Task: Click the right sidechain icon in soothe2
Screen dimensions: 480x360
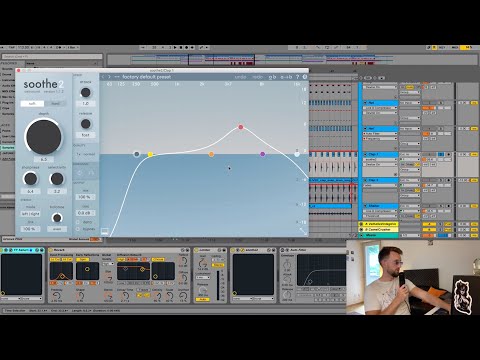Action: coord(91,173)
